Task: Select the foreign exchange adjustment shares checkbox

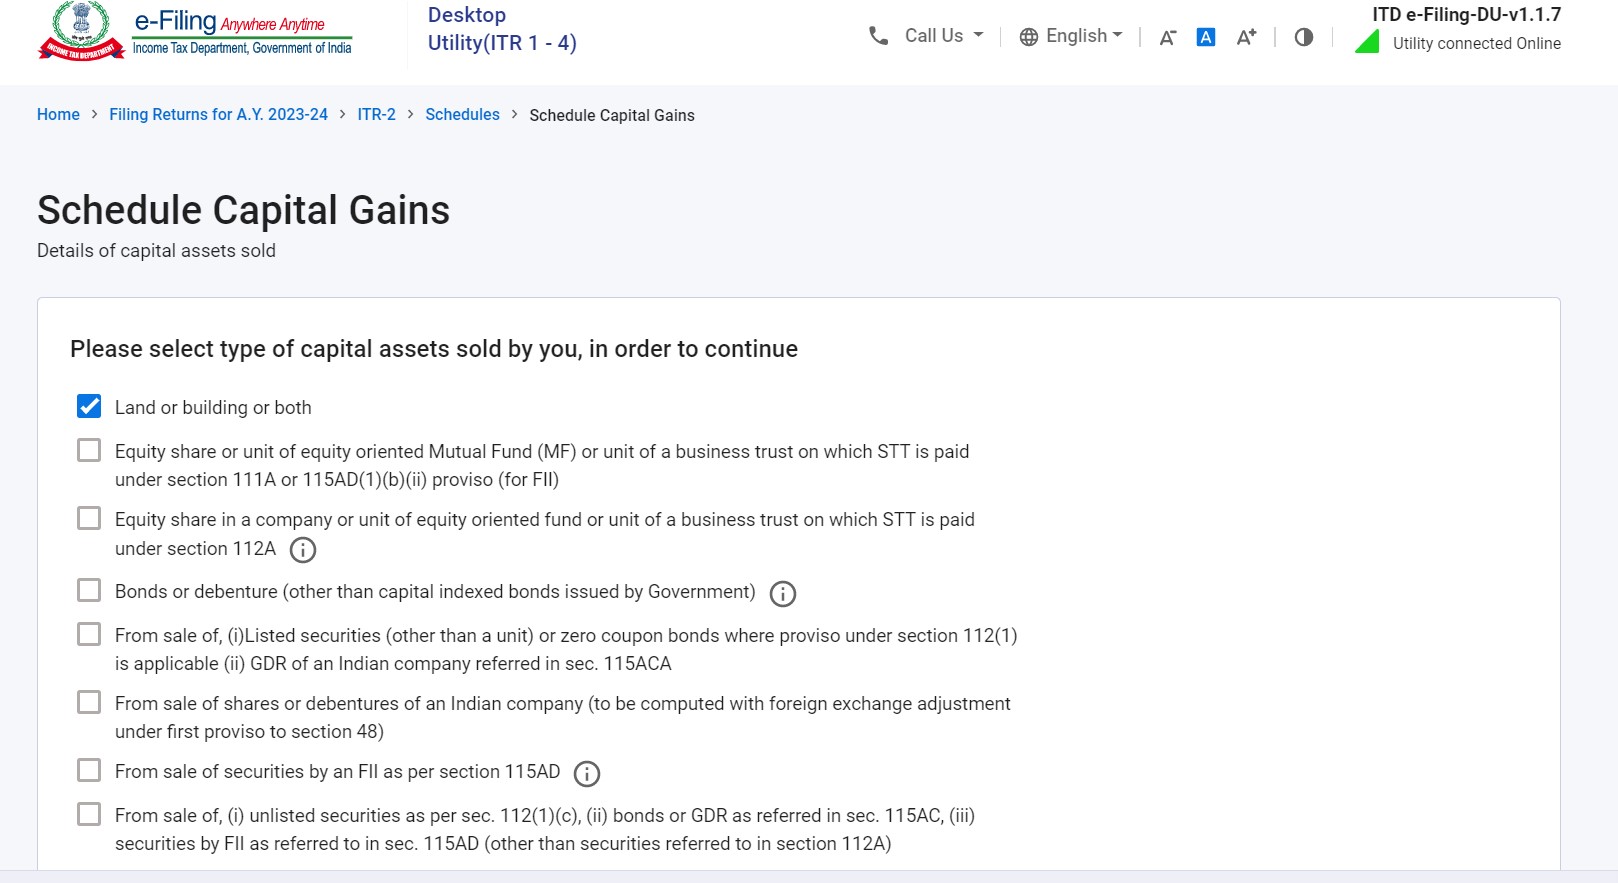Action: tap(89, 703)
